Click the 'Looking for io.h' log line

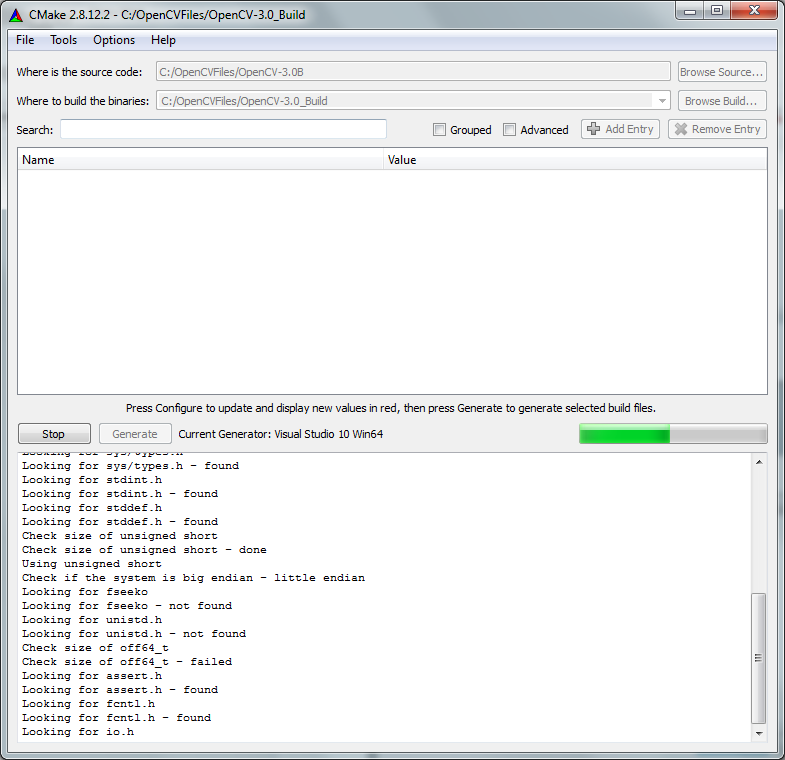(78, 732)
